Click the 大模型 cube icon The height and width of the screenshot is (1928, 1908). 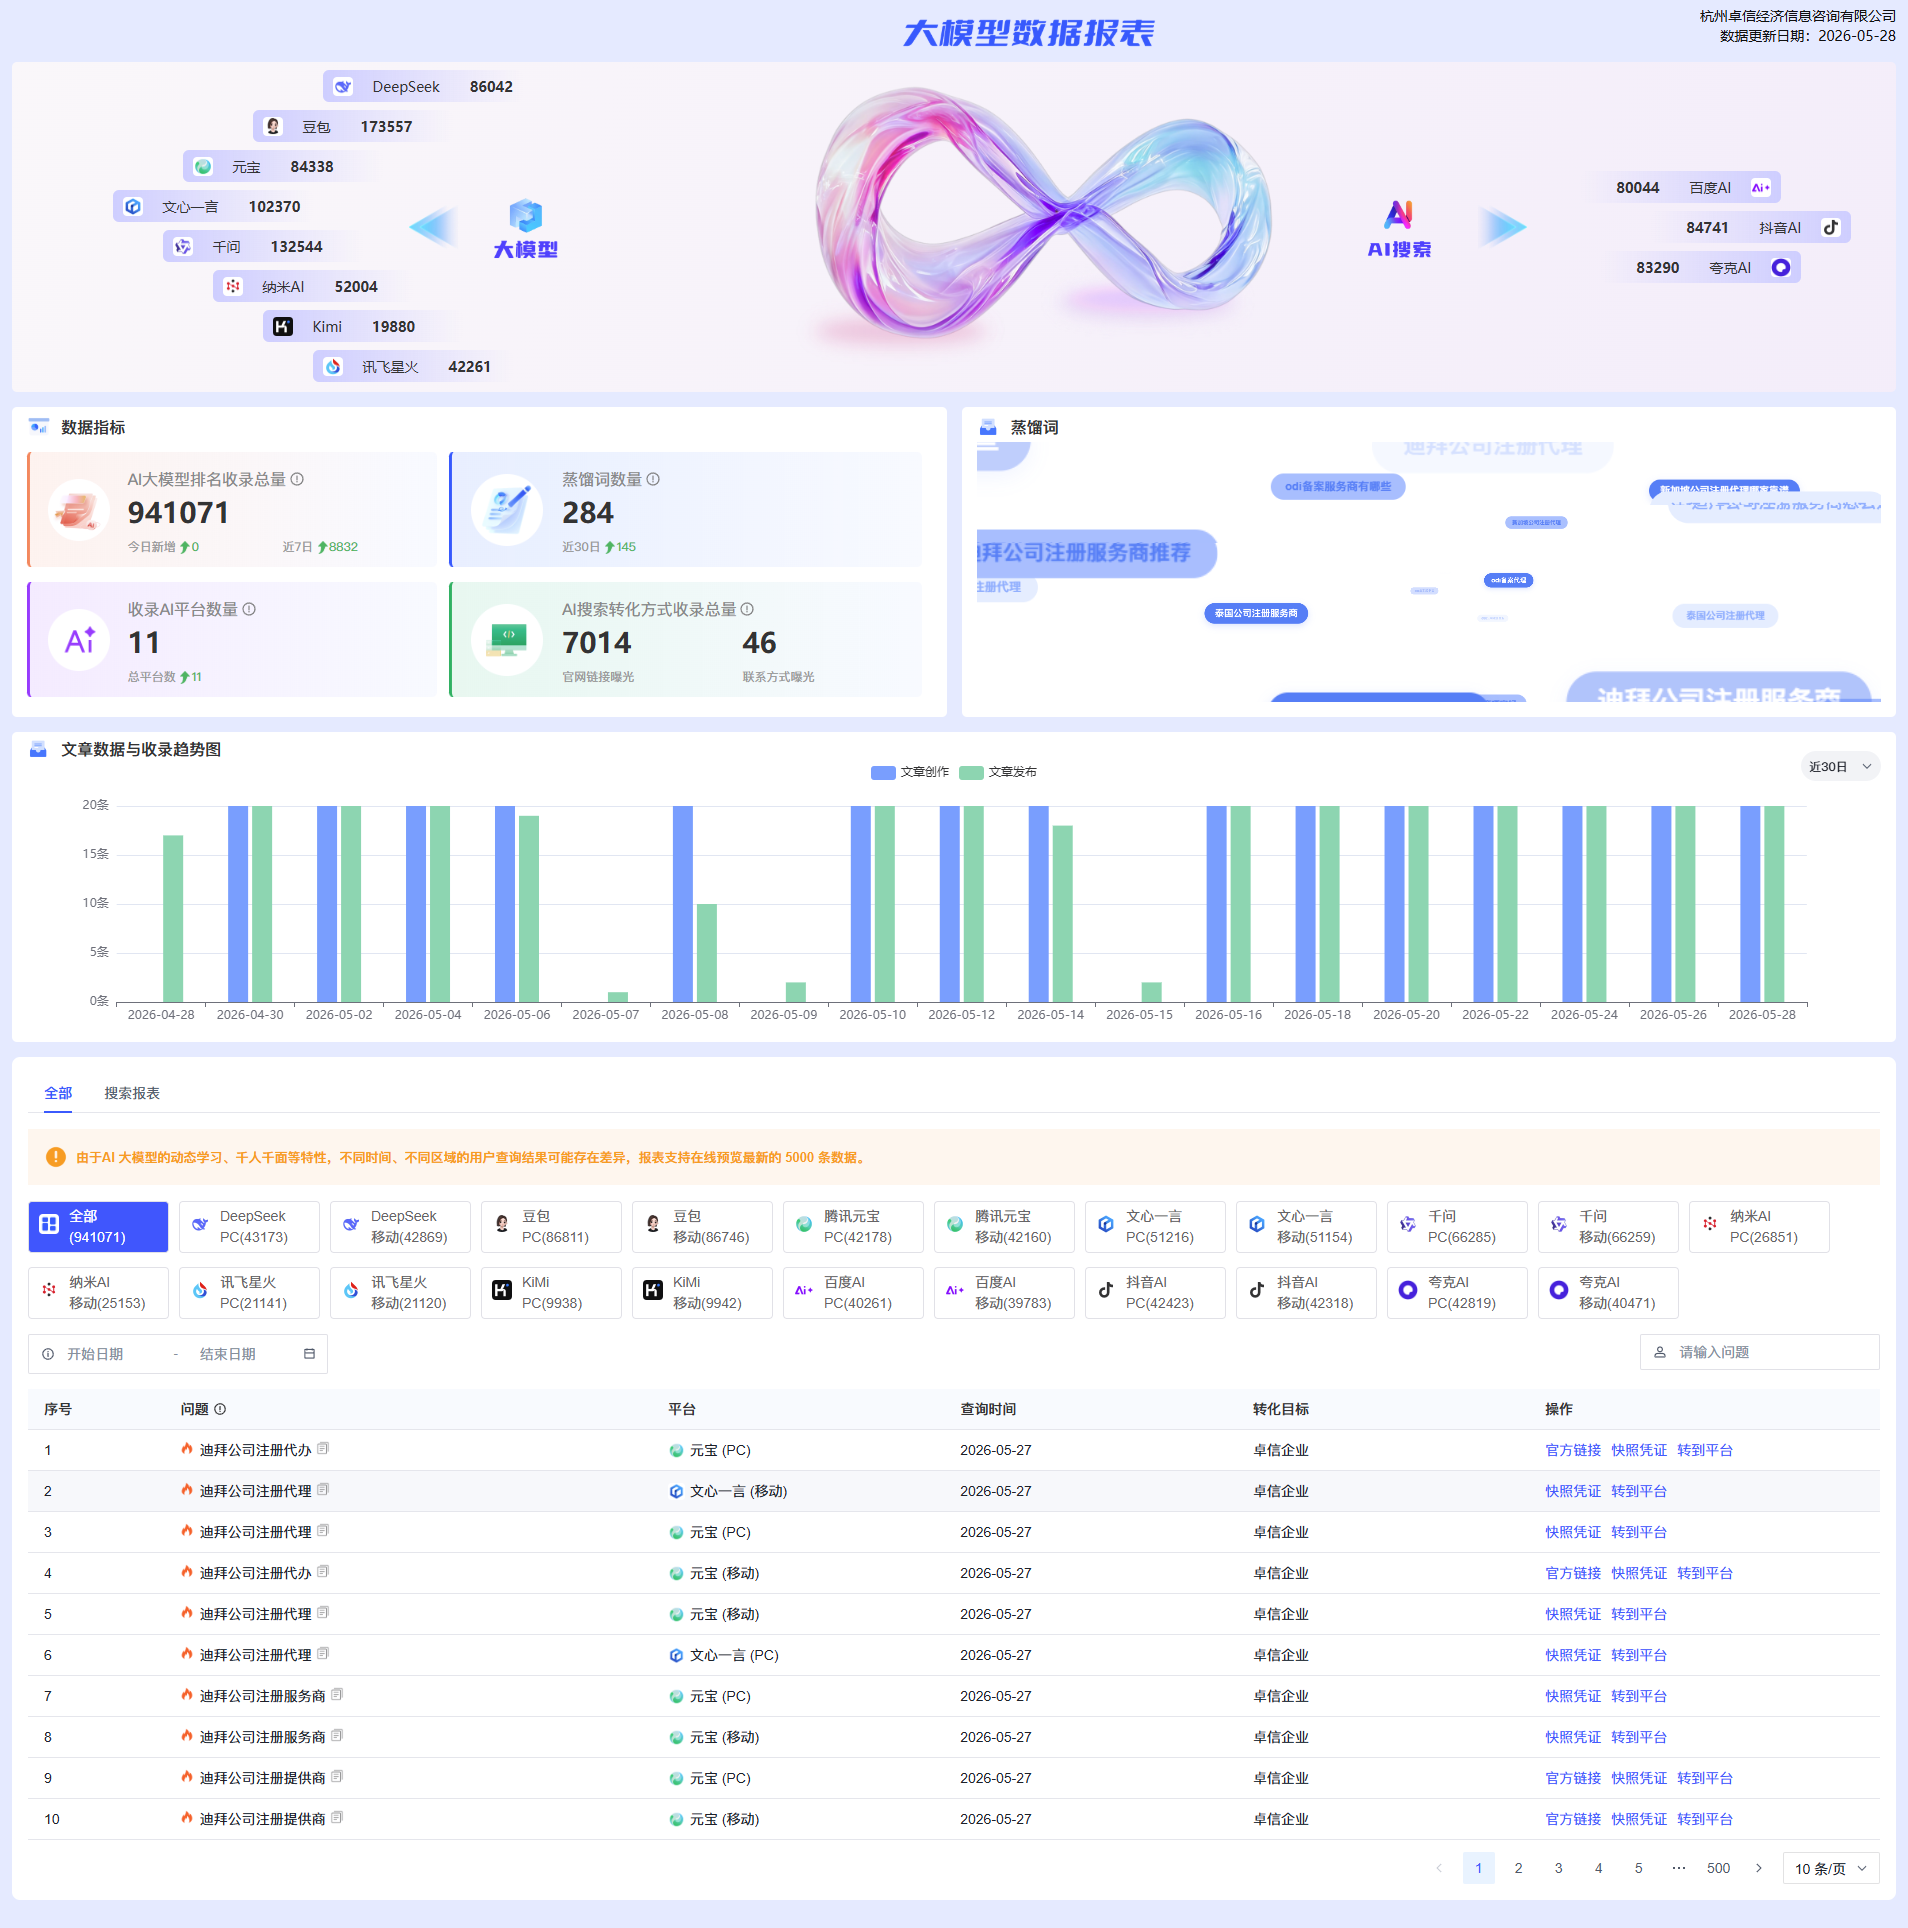526,216
